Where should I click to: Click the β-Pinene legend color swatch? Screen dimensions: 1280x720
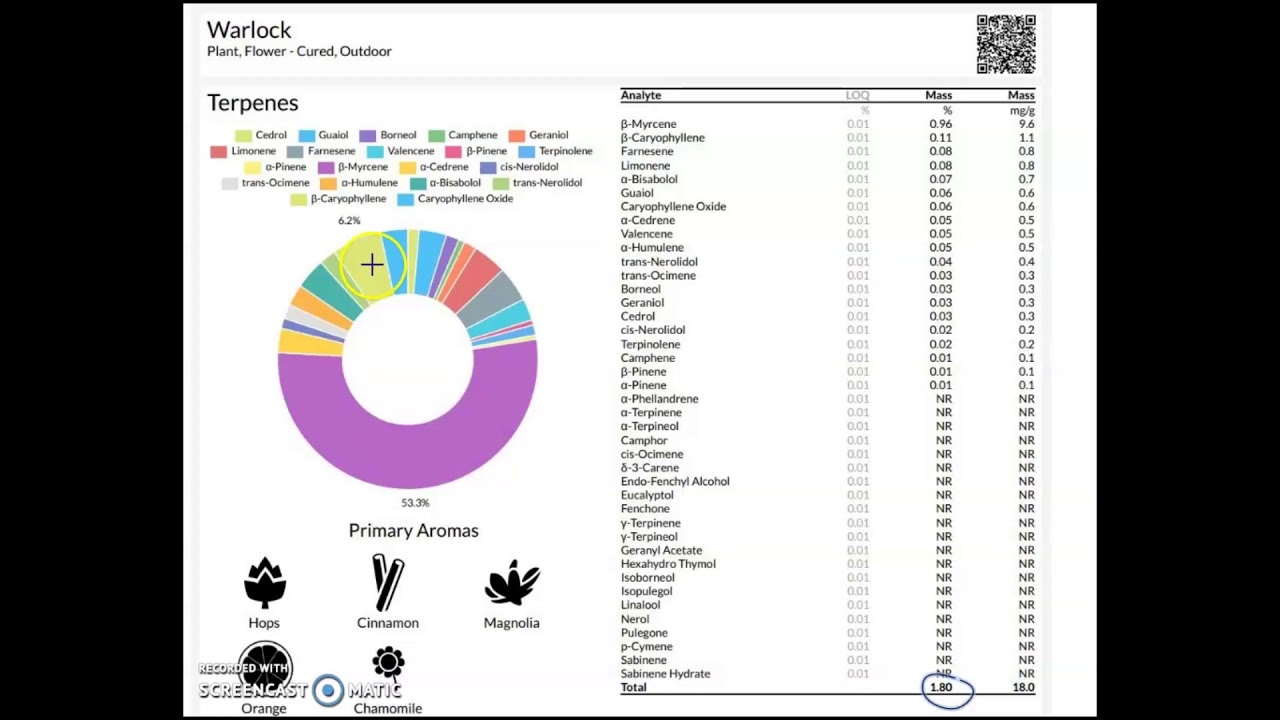point(454,151)
